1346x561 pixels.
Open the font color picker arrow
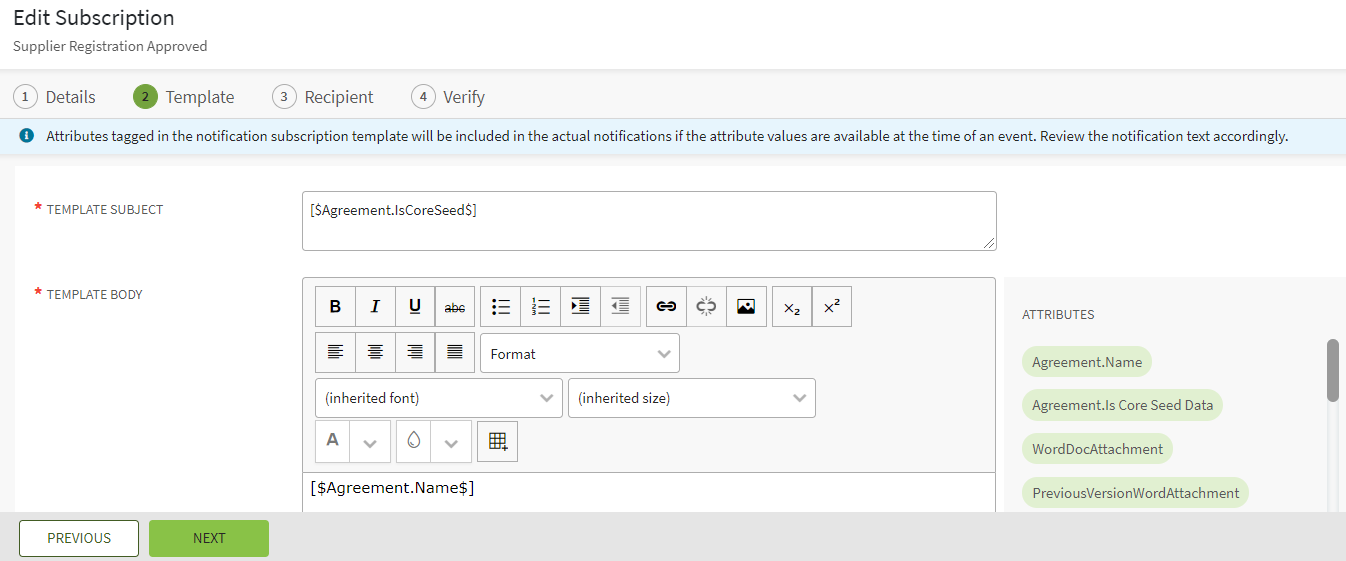370,442
